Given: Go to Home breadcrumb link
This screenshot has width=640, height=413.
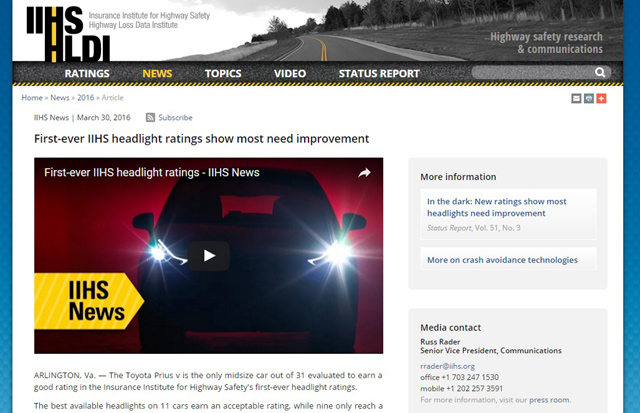Looking at the screenshot, I should (32, 98).
